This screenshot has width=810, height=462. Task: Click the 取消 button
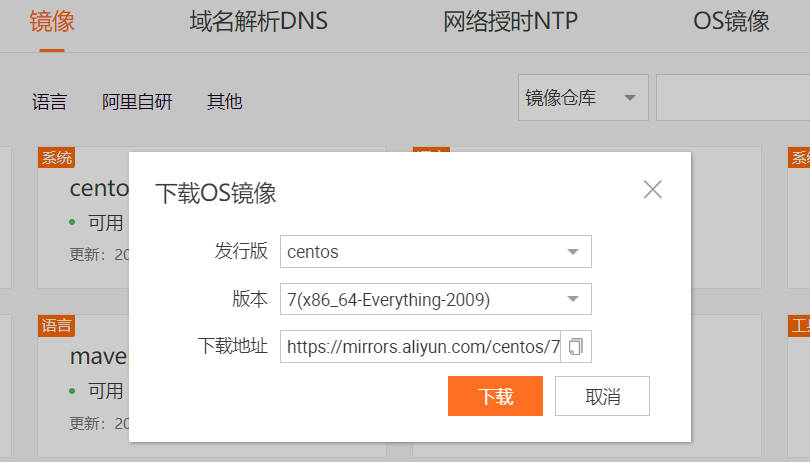point(602,396)
